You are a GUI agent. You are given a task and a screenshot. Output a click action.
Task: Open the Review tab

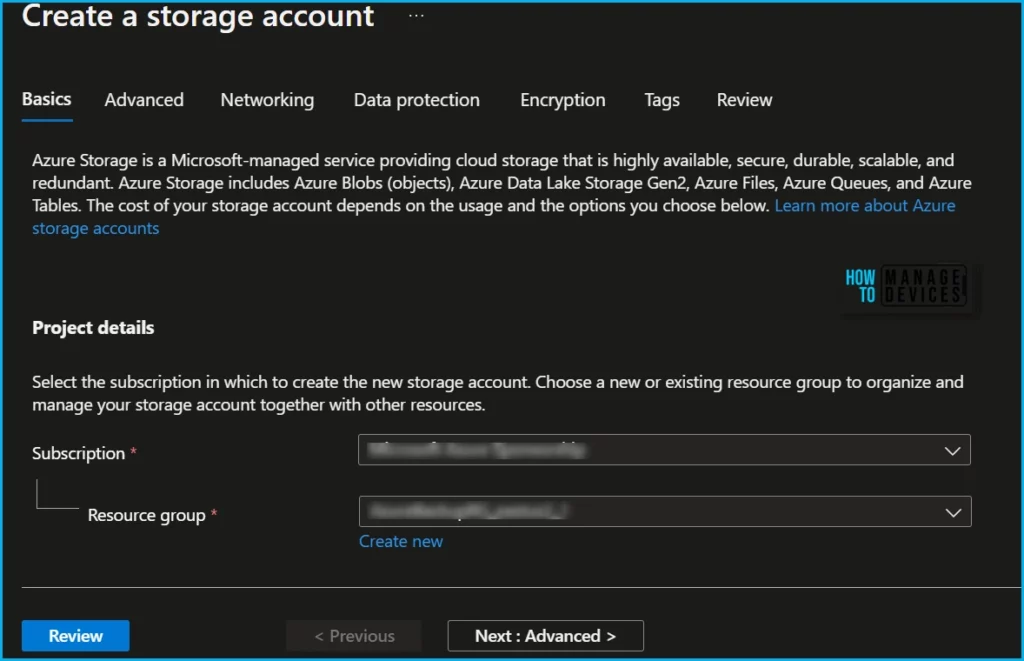point(744,100)
